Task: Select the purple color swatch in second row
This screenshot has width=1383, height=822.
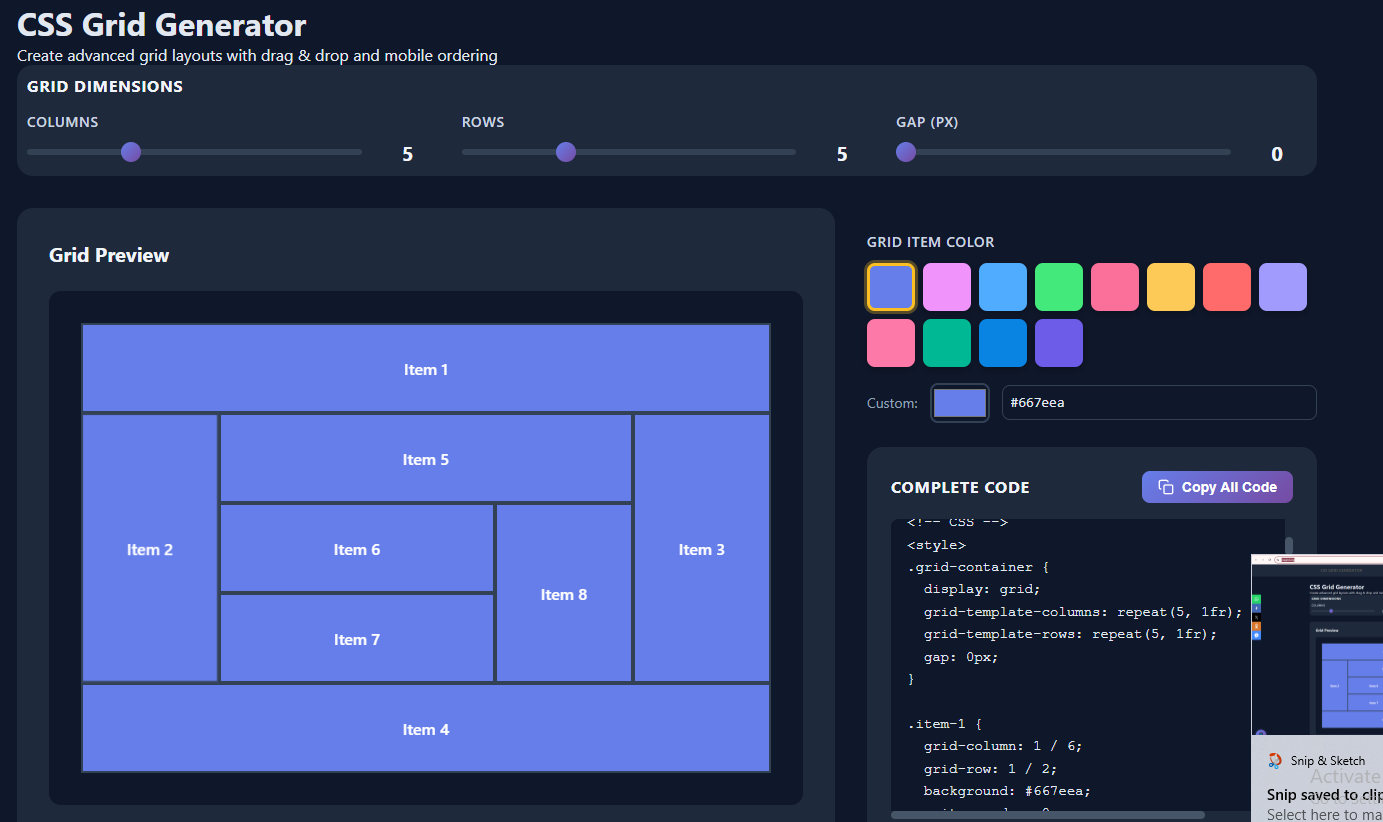Action: 1059,342
